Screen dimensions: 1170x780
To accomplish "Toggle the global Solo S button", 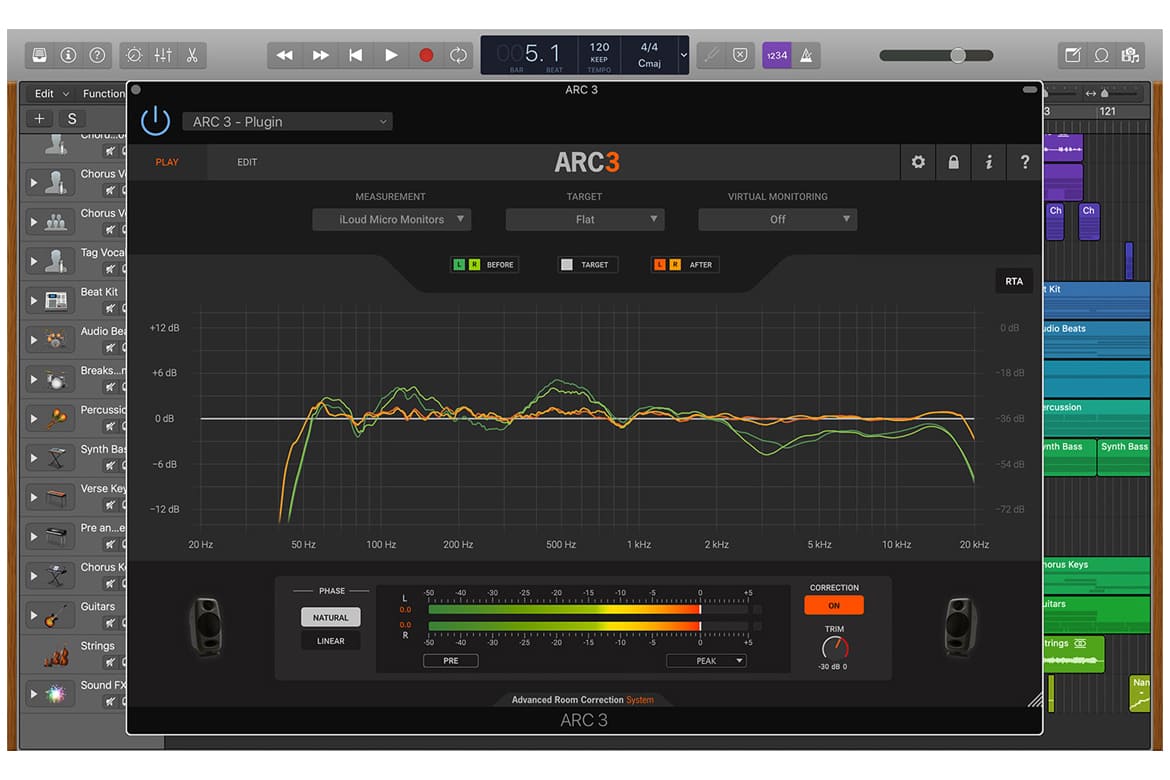I will [72, 119].
